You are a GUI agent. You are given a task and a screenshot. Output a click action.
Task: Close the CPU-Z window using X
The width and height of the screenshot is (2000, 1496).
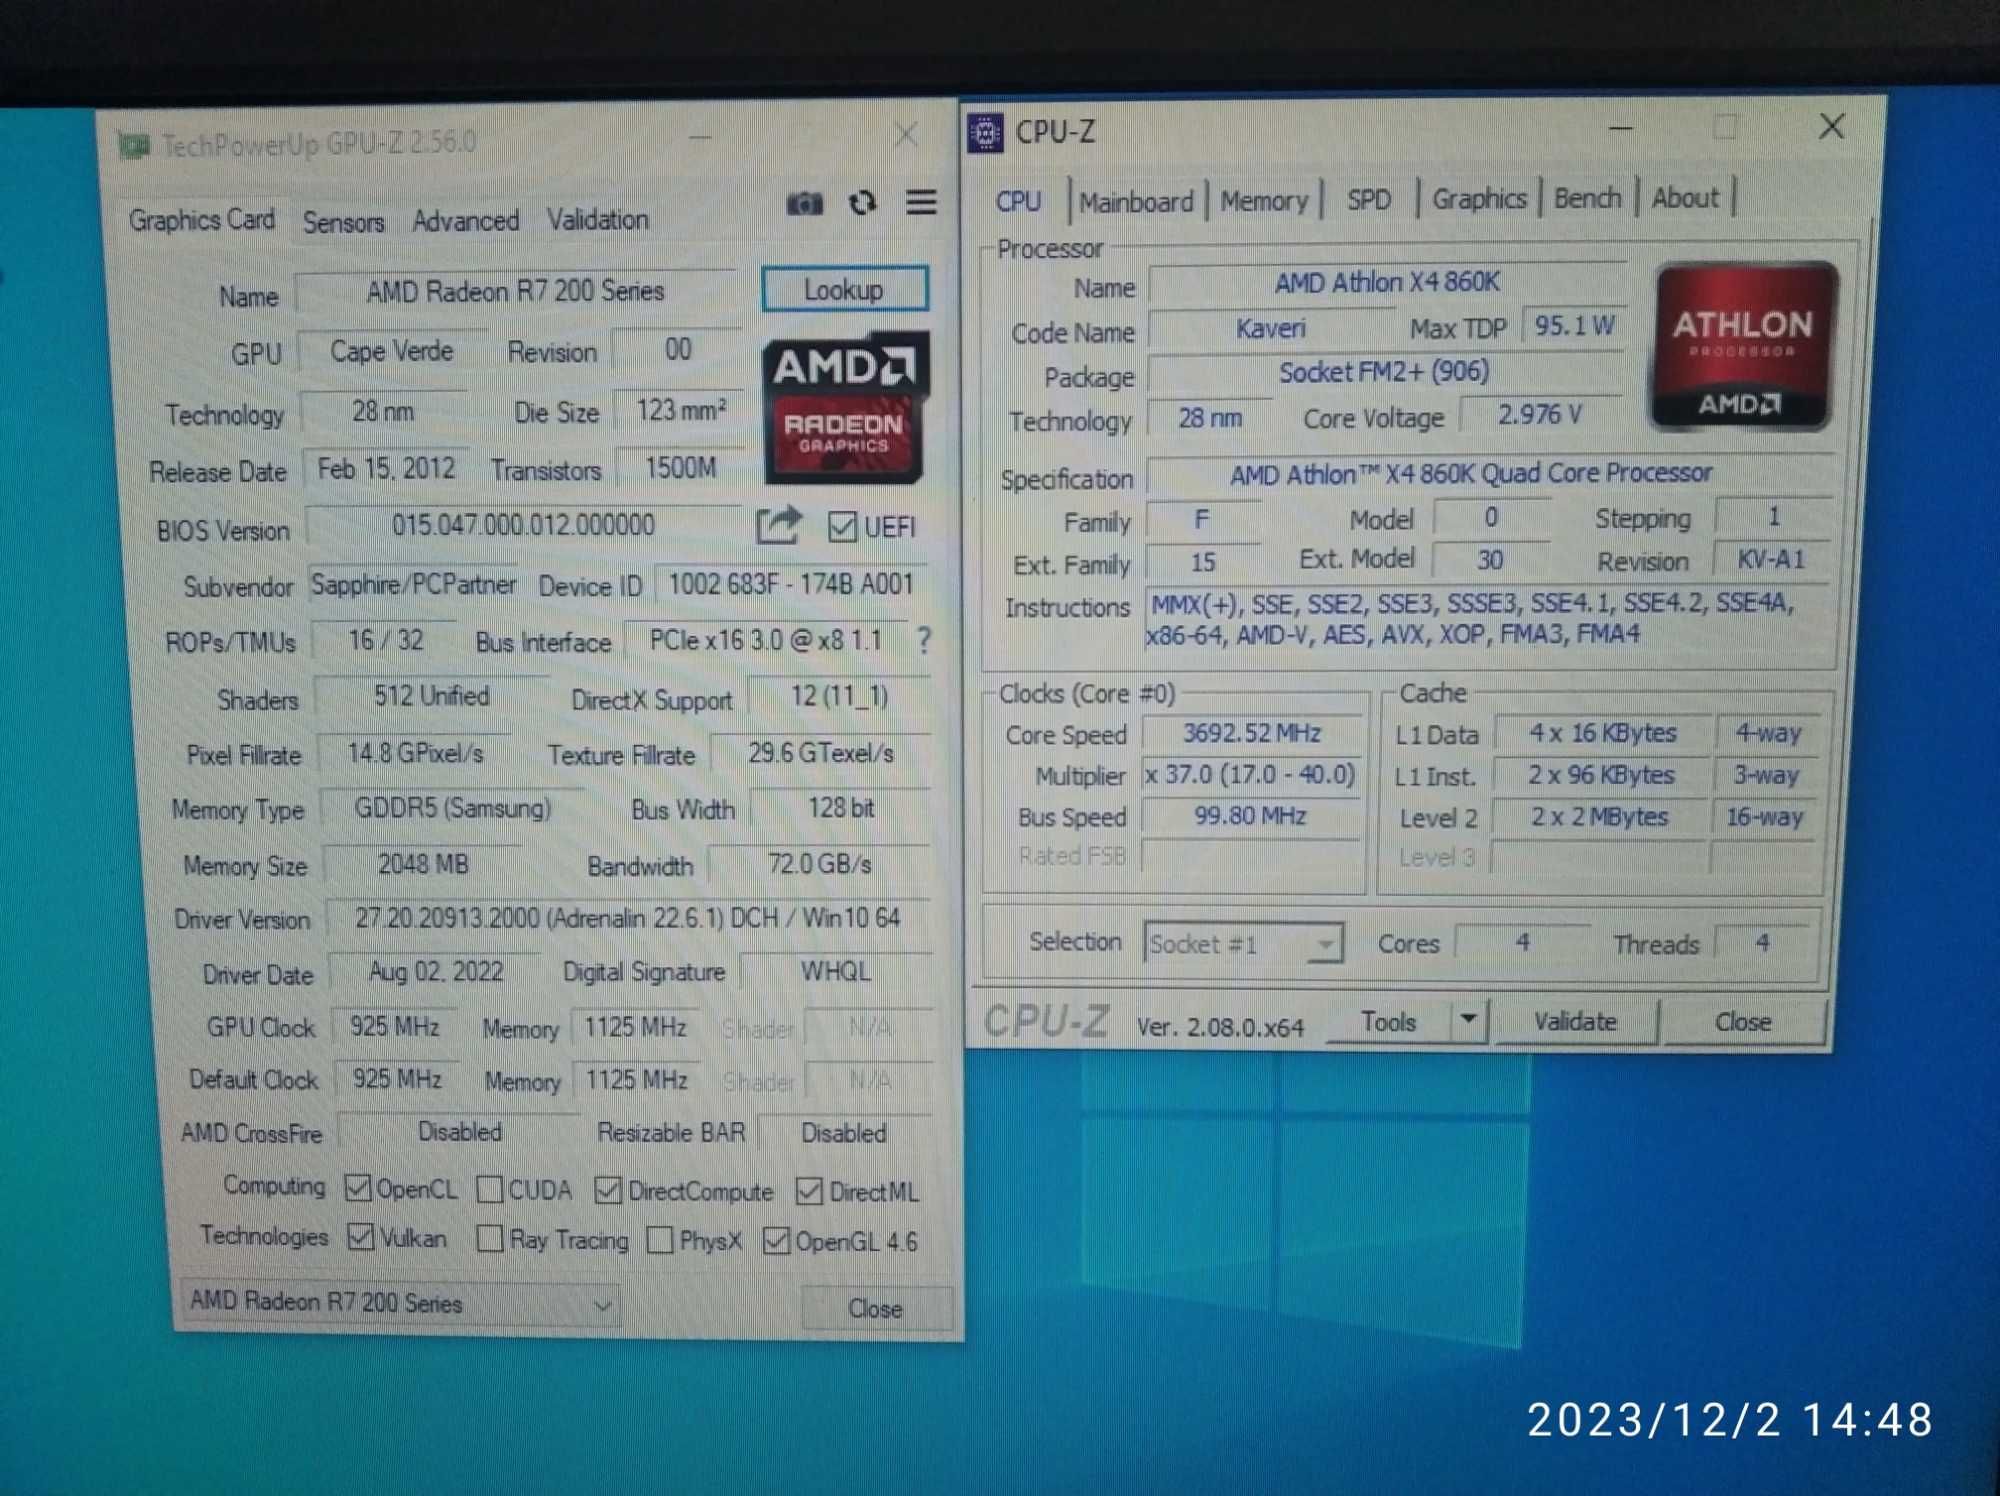(x=1832, y=126)
